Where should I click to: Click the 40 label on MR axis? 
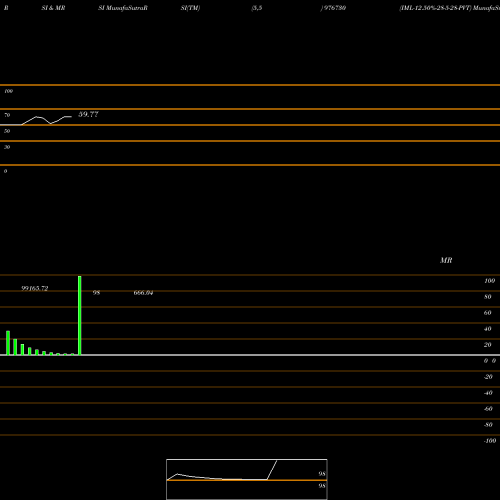pos(488,329)
